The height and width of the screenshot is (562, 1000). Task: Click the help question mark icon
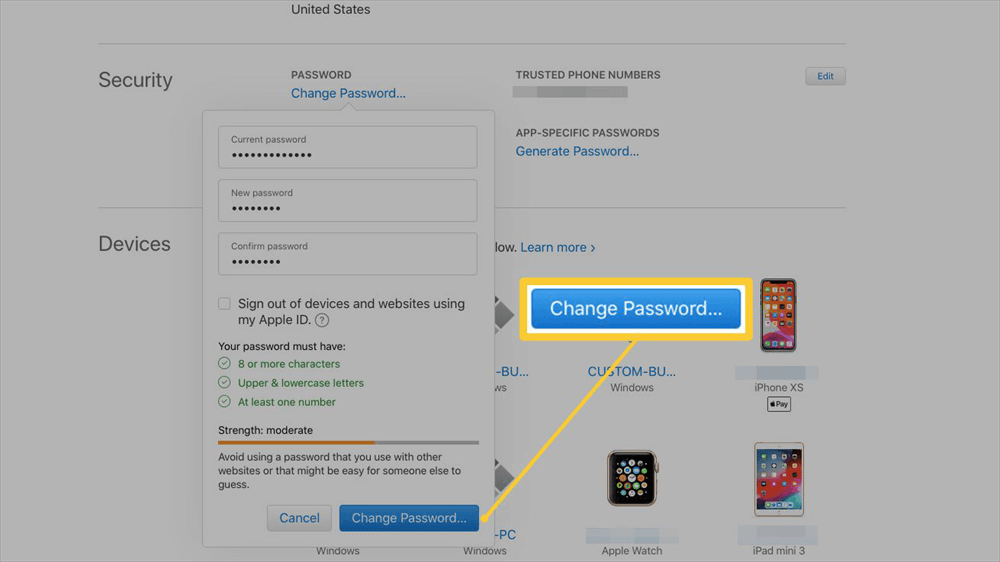321,321
